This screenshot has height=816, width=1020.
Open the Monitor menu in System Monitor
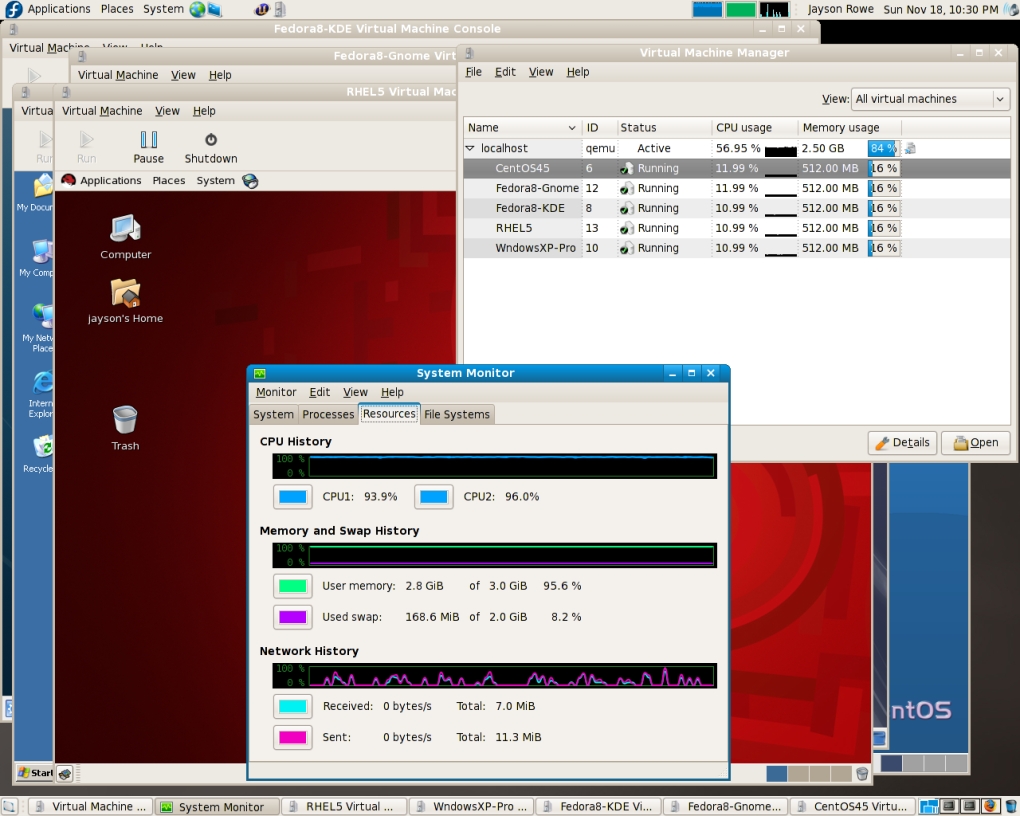276,392
